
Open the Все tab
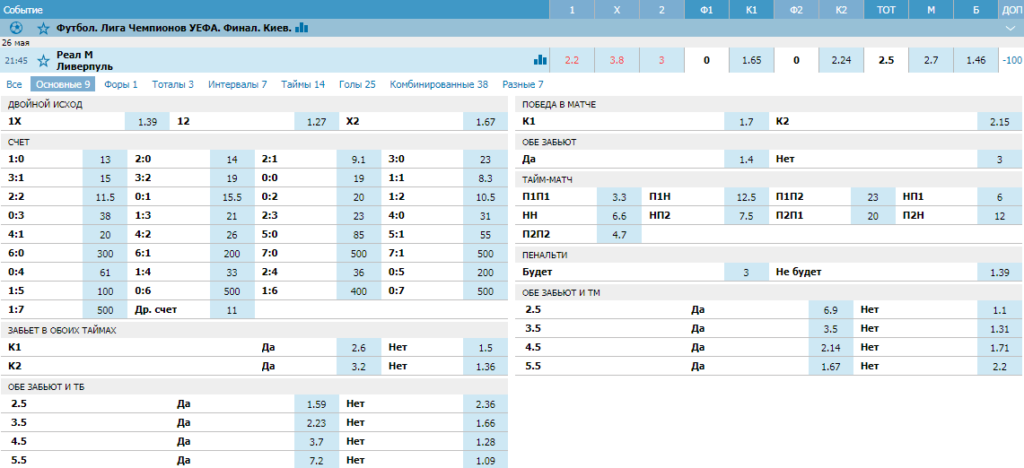14,84
